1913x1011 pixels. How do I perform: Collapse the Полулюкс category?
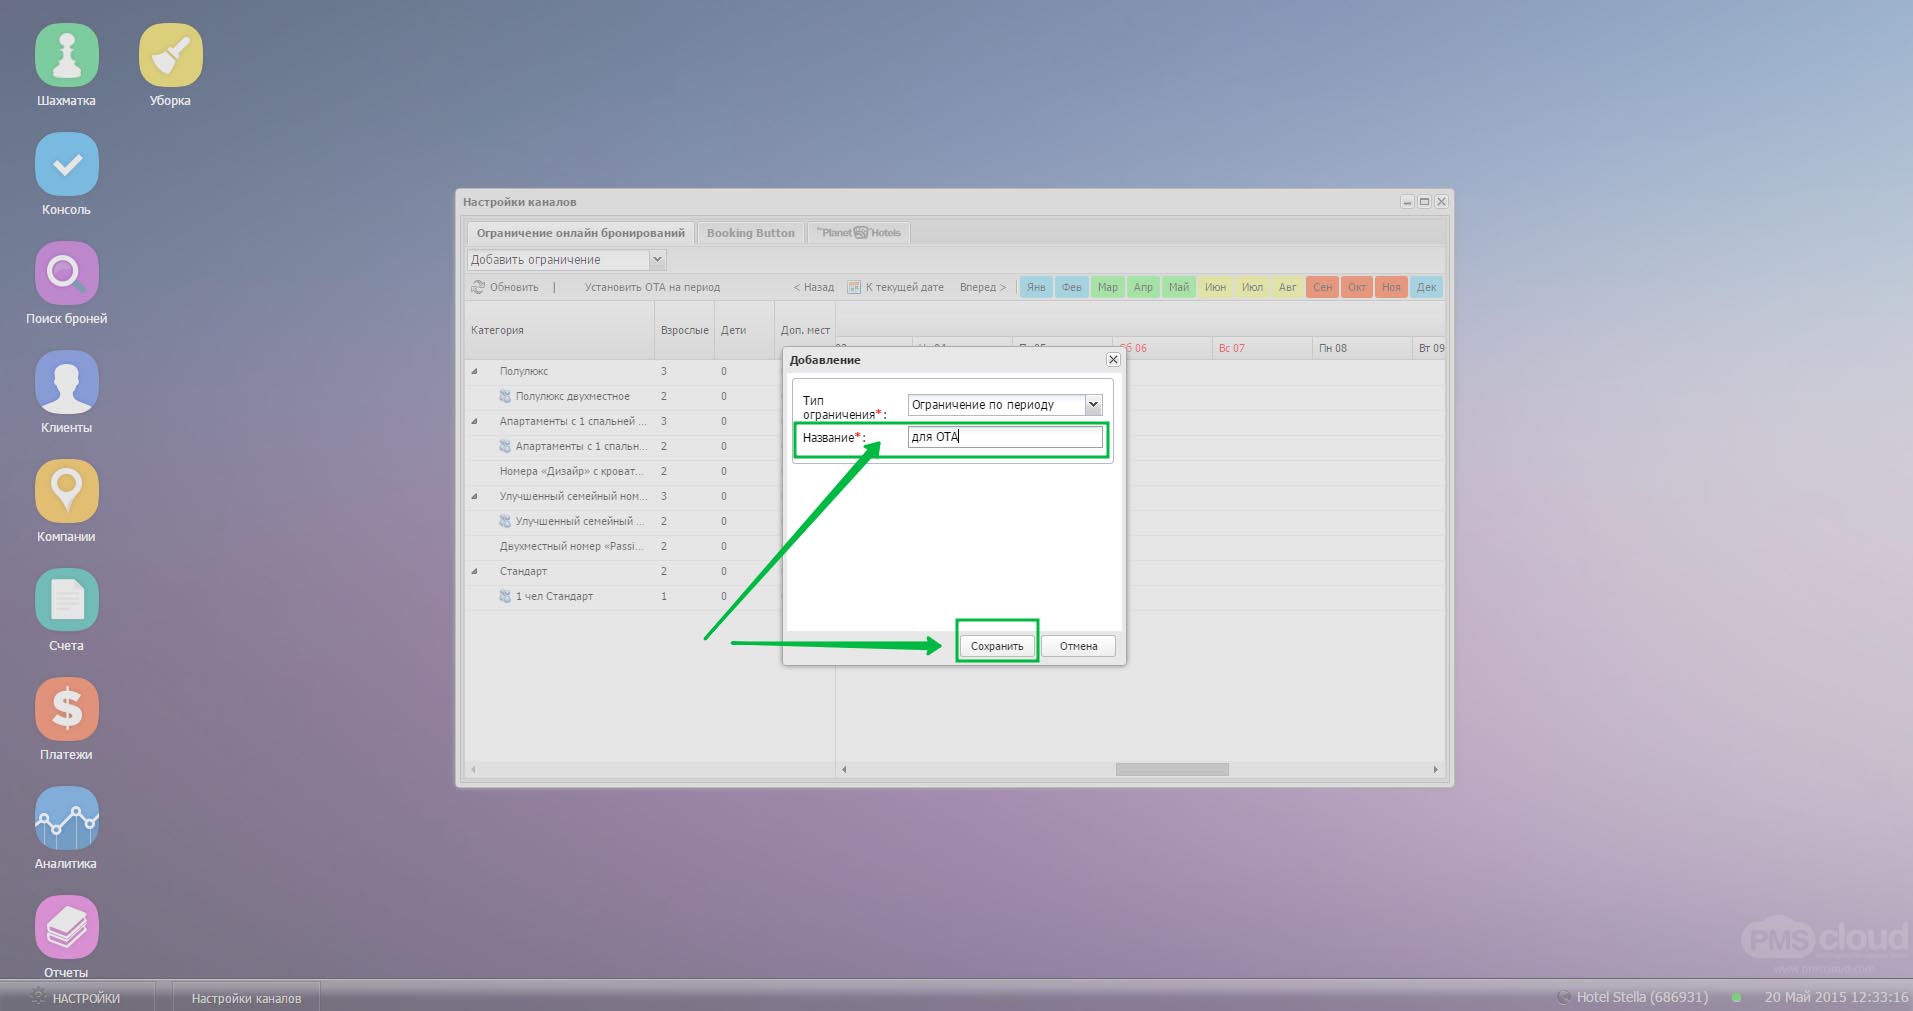[x=475, y=371]
